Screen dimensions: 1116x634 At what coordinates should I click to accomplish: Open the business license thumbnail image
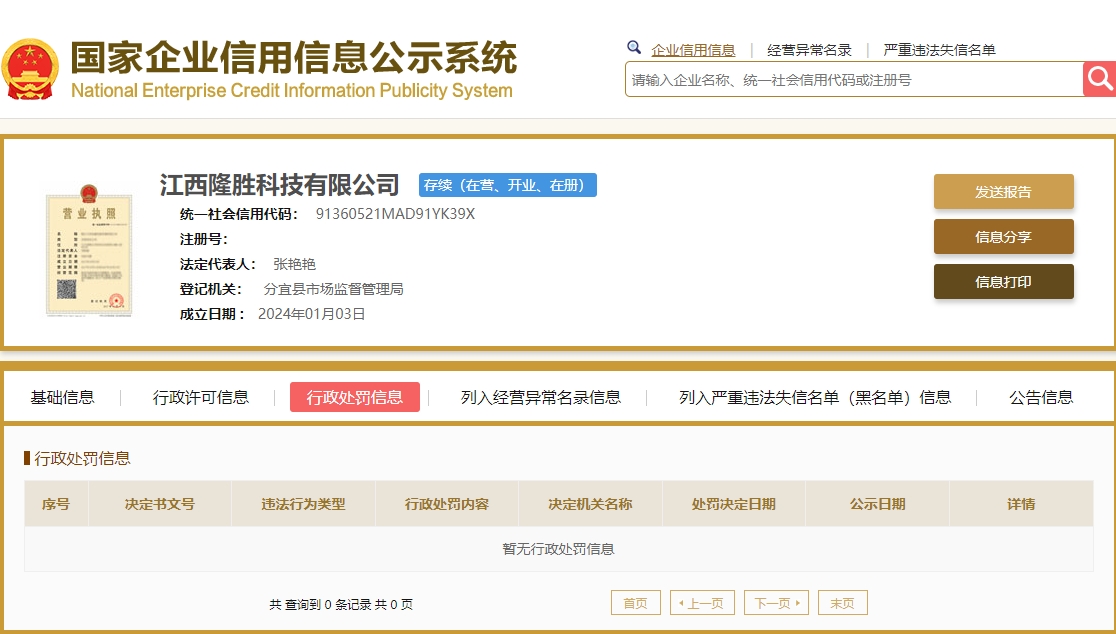(89, 249)
